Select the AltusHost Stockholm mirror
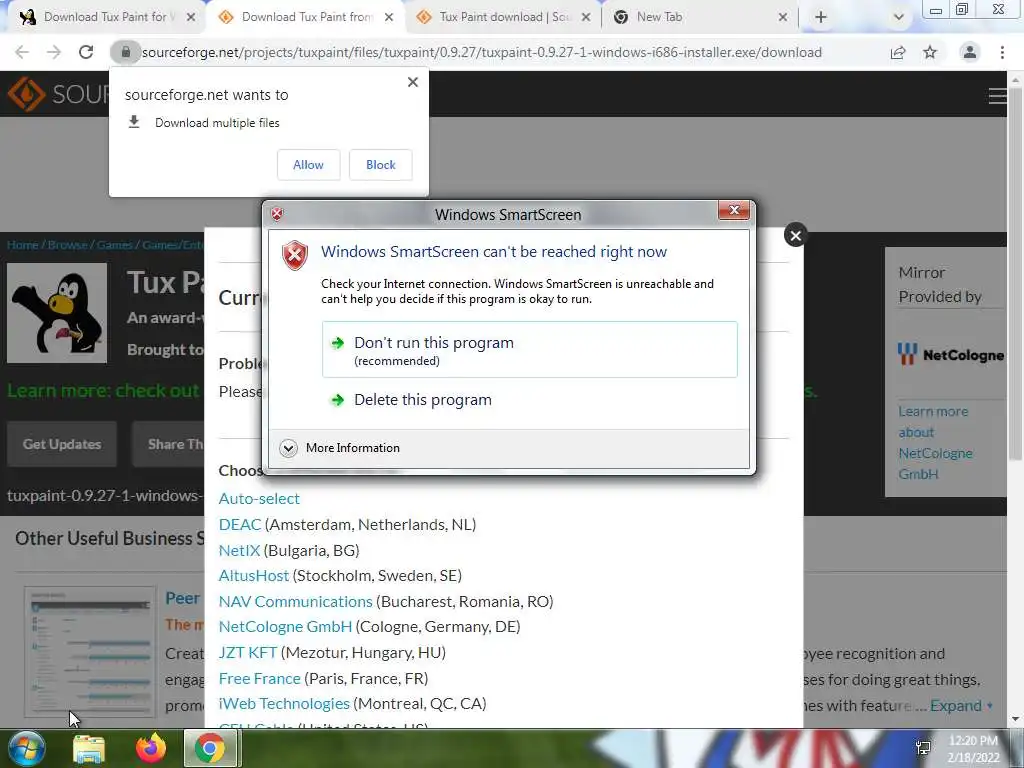The width and height of the screenshot is (1024, 768). tap(253, 575)
